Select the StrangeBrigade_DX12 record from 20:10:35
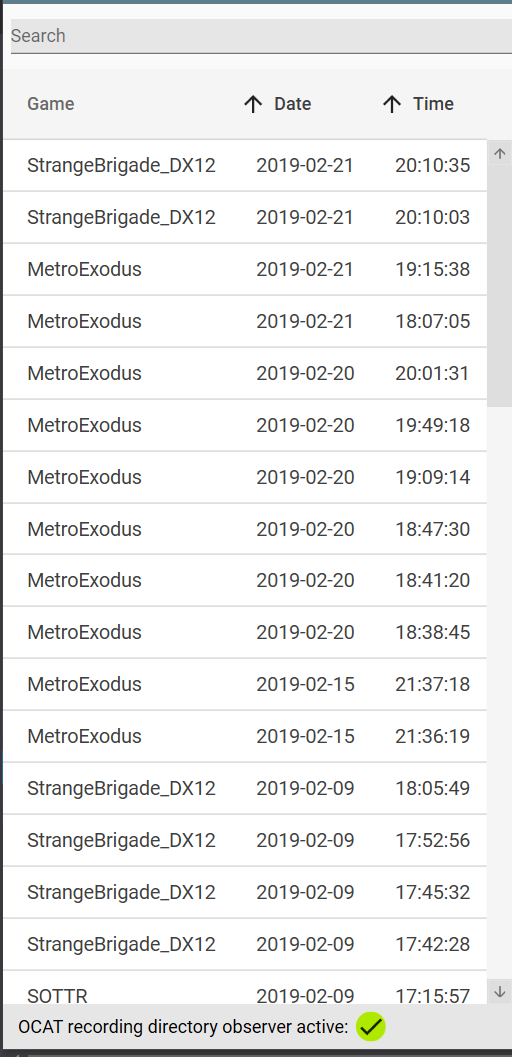512x1057 pixels. point(245,165)
